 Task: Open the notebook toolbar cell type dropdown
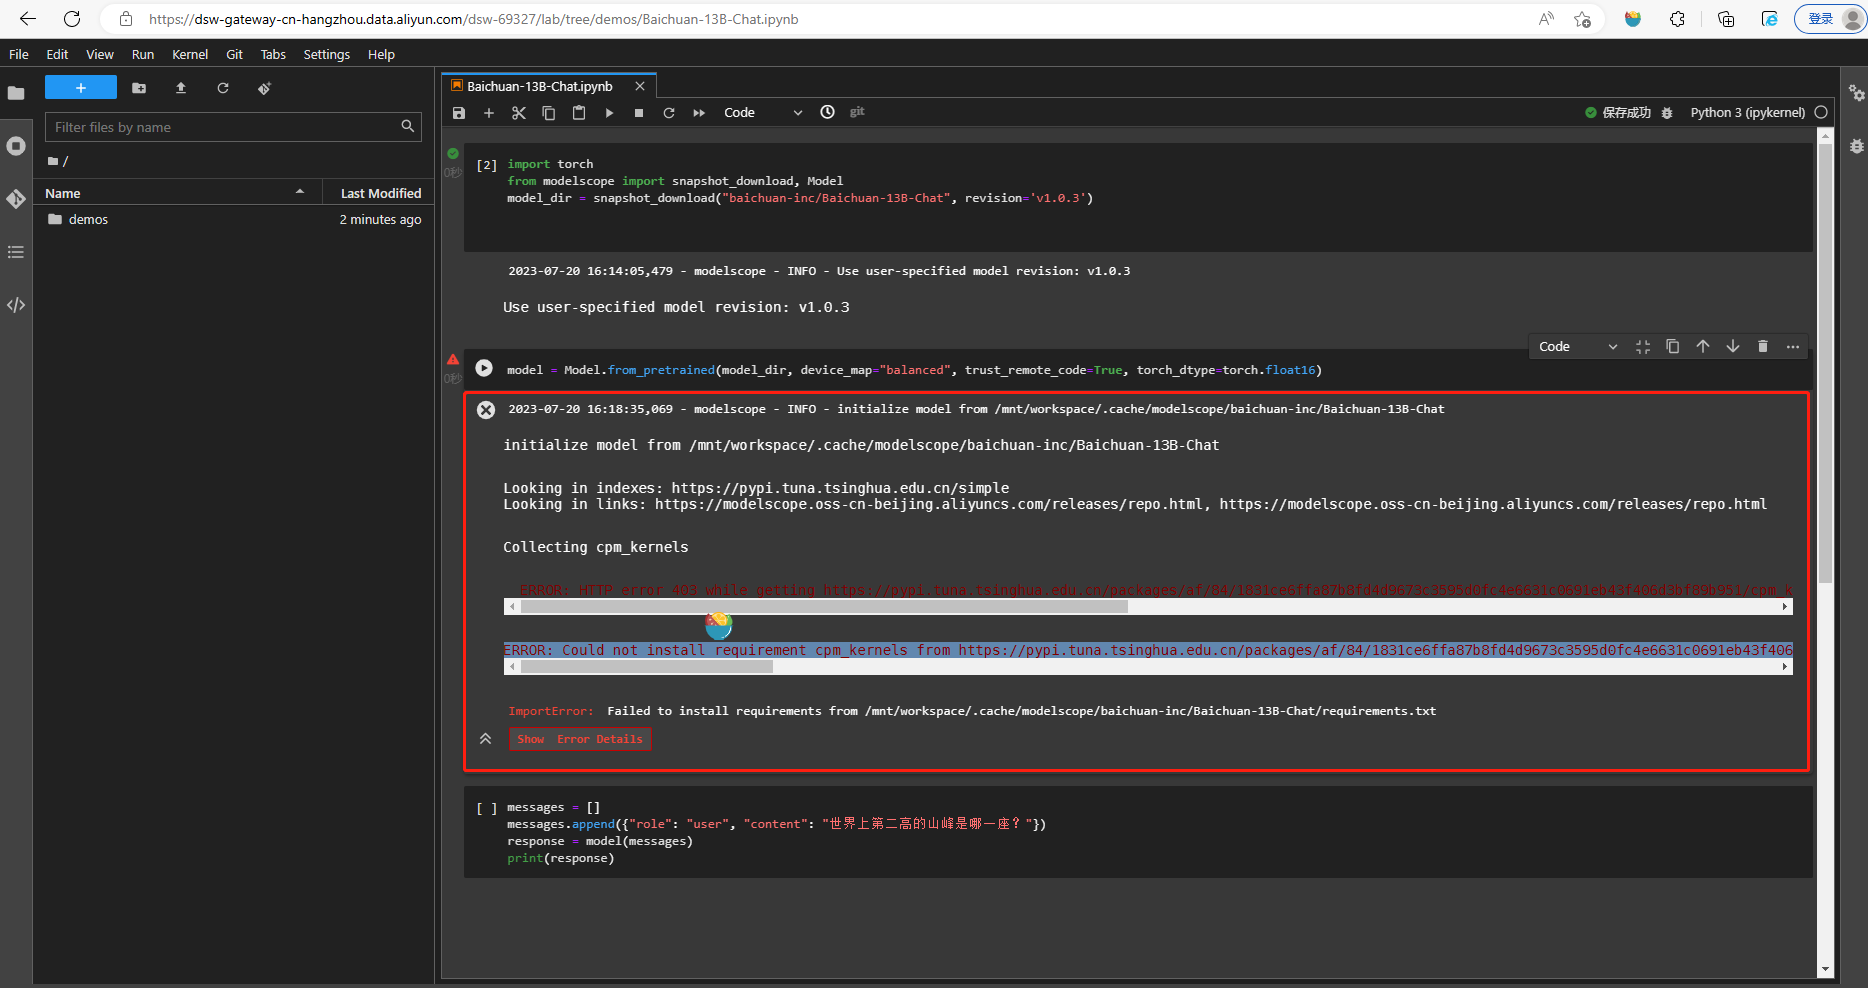click(763, 113)
